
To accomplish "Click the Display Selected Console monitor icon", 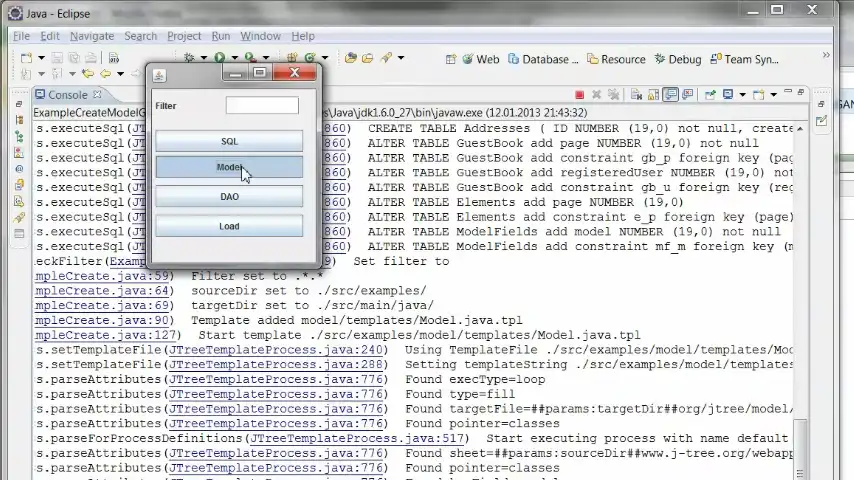I will pyautogui.click(x=728, y=95).
